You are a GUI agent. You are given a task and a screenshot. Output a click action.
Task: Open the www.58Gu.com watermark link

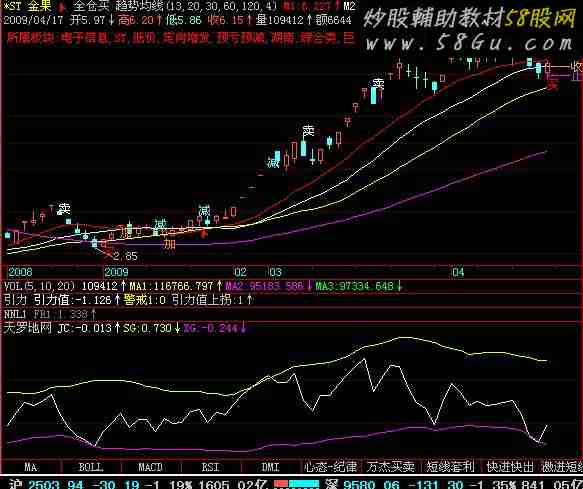470,43
